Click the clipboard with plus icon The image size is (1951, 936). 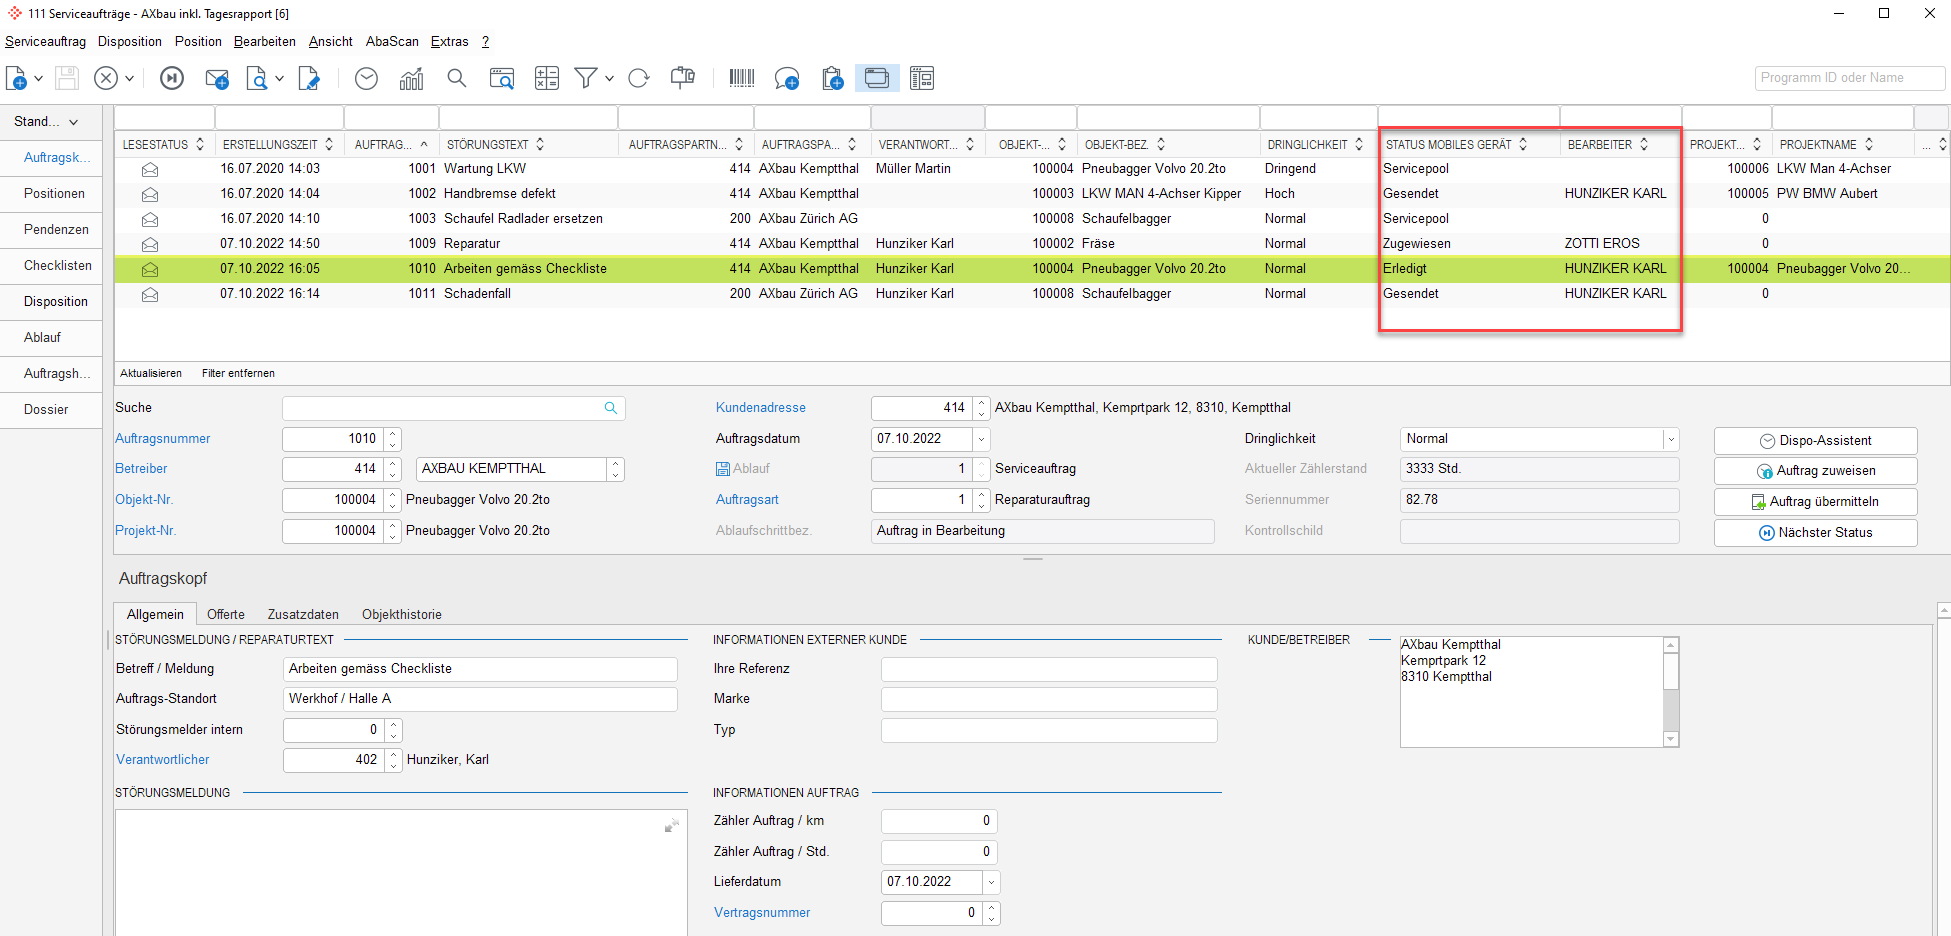coord(832,78)
